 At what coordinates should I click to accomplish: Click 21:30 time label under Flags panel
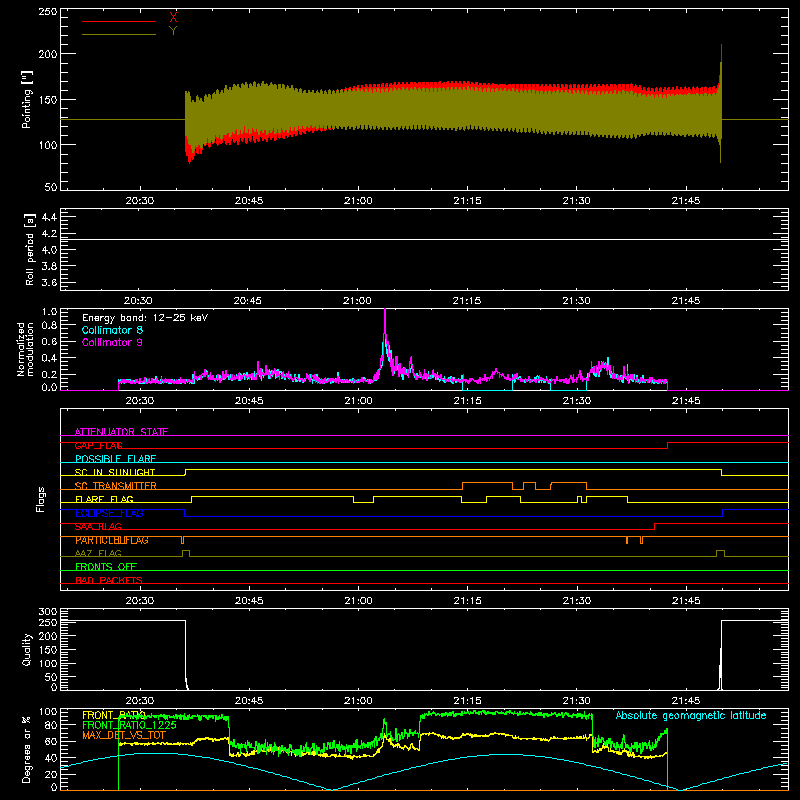pyautogui.click(x=577, y=601)
